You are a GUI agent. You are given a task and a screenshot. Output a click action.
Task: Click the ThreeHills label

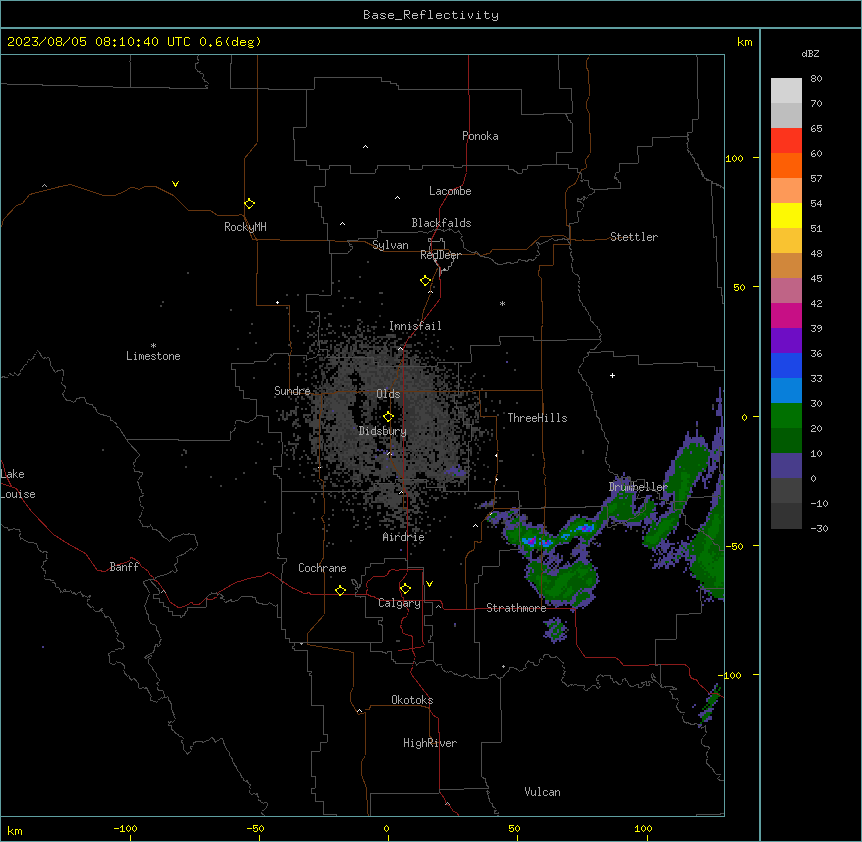pyautogui.click(x=537, y=418)
